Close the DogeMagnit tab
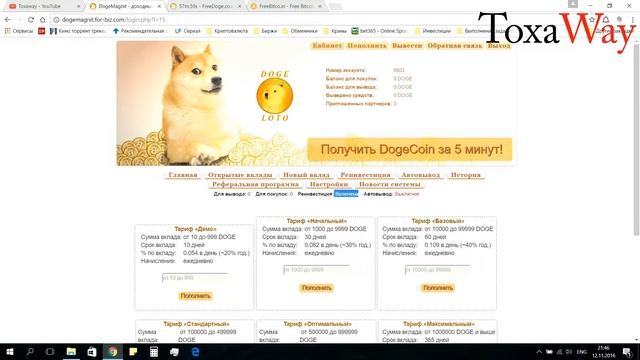This screenshot has width=640, height=360. pos(159,6)
